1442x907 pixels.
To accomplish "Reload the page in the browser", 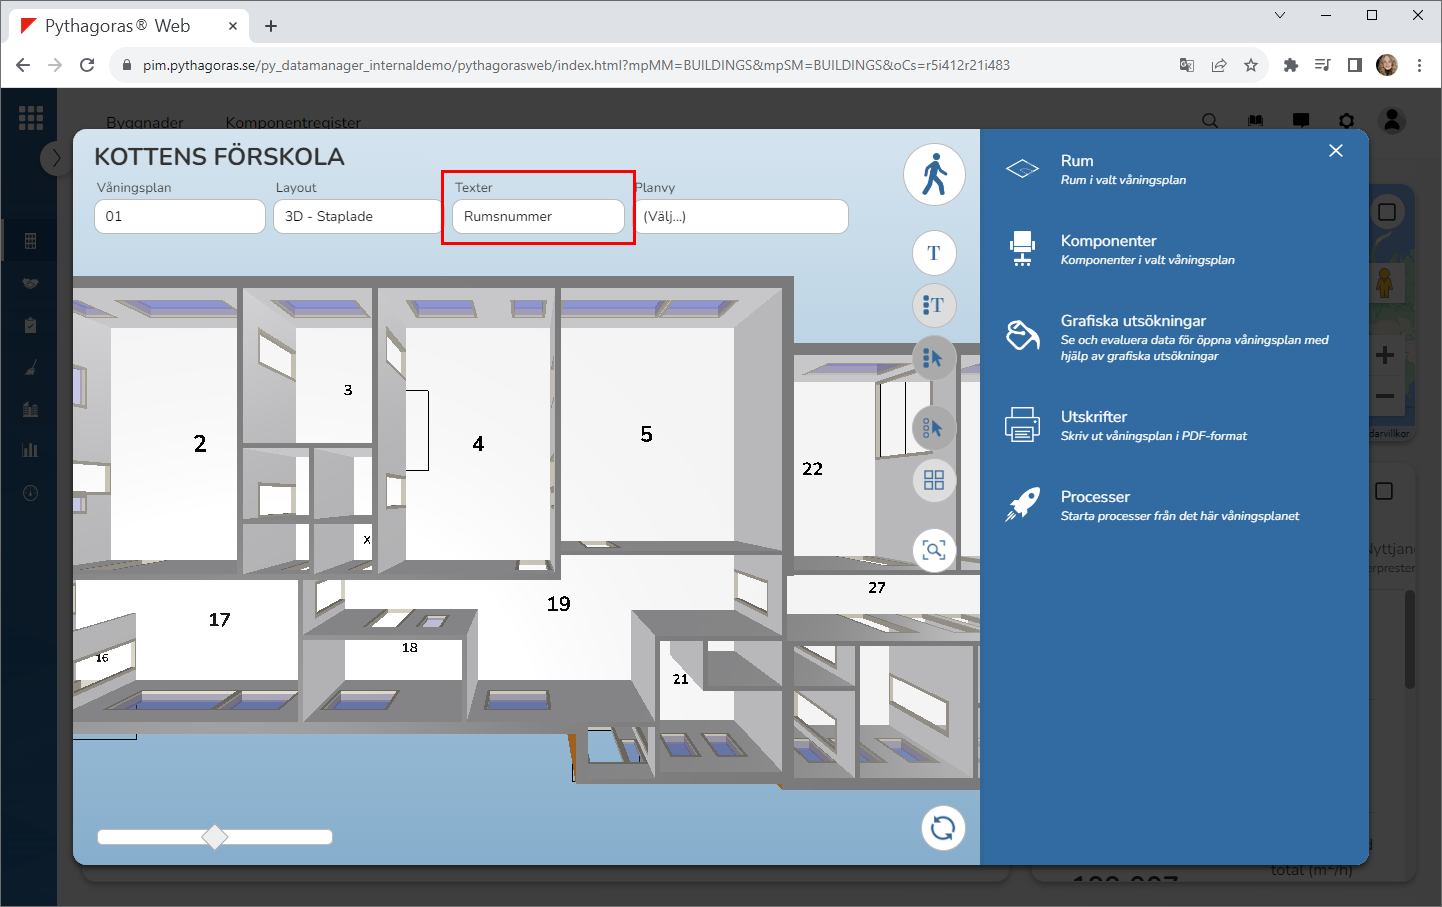I will click(x=87, y=65).
